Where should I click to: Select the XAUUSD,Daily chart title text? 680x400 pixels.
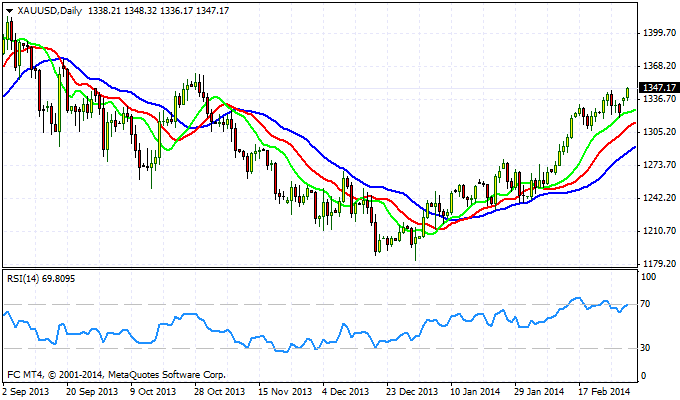tap(49, 11)
